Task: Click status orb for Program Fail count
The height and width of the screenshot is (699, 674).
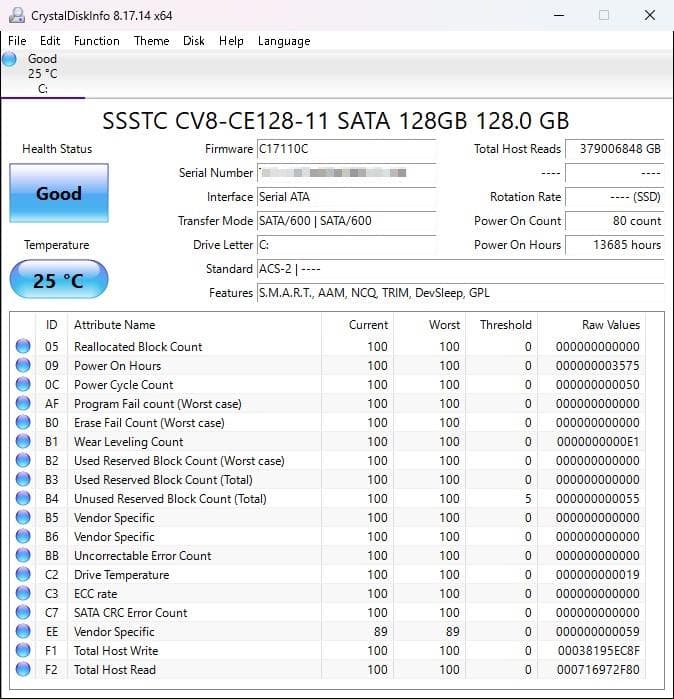Action: click(x=23, y=403)
